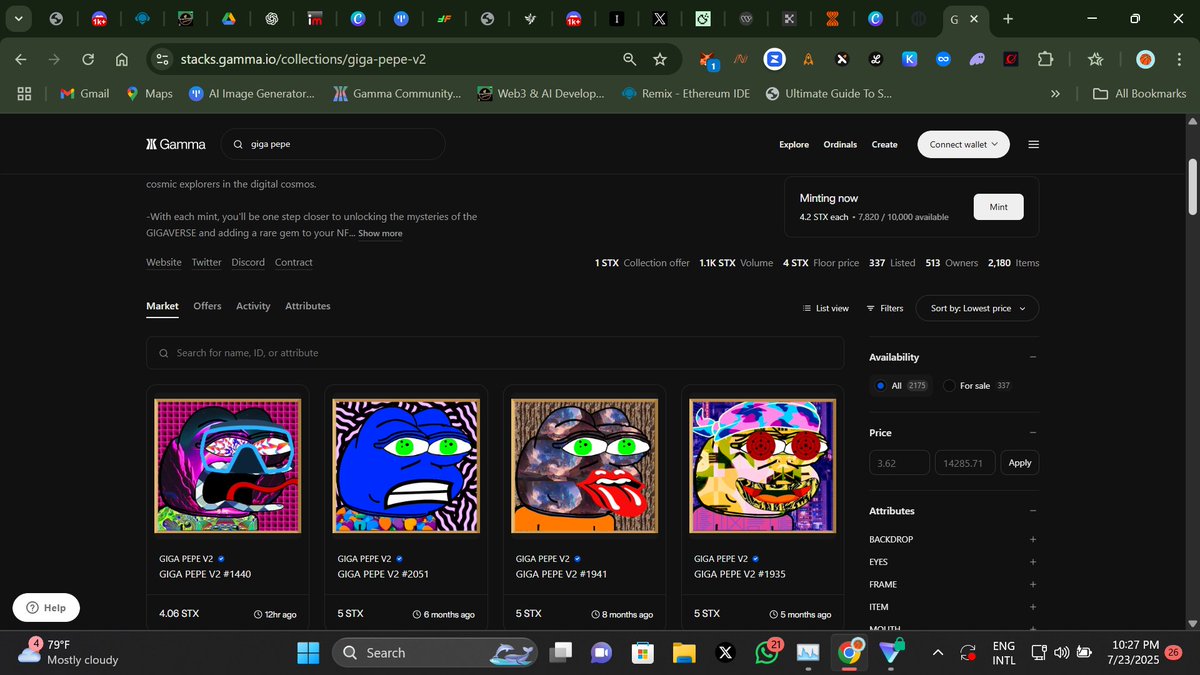
Task: Open a new browser tab with the plus icon
Action: tap(1007, 18)
